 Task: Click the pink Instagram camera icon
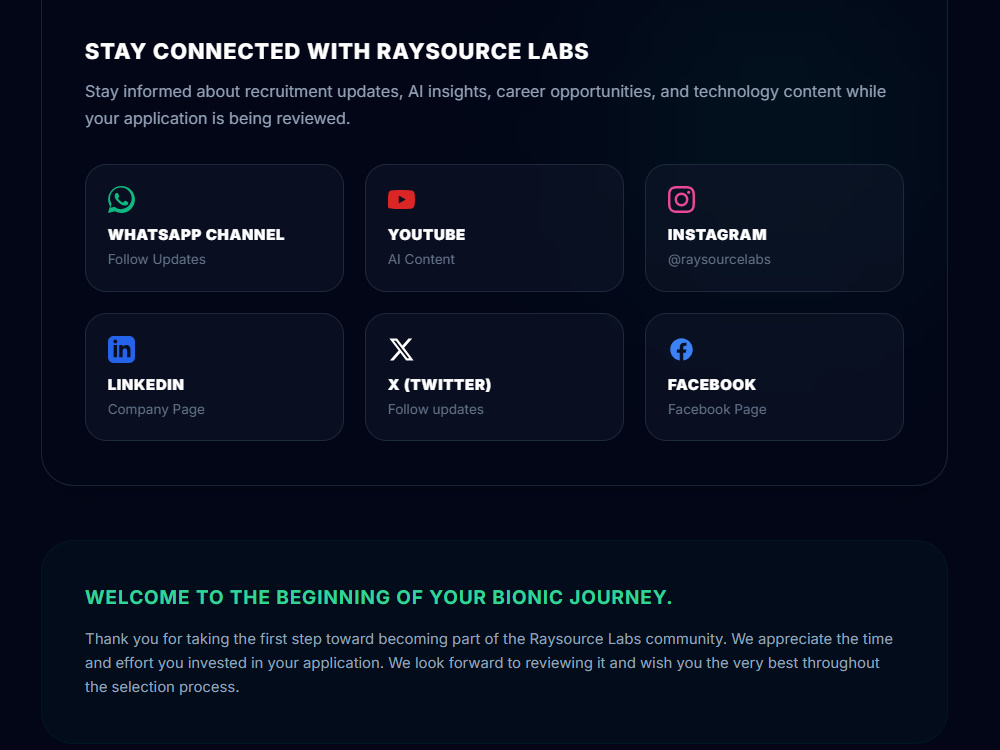click(x=681, y=200)
